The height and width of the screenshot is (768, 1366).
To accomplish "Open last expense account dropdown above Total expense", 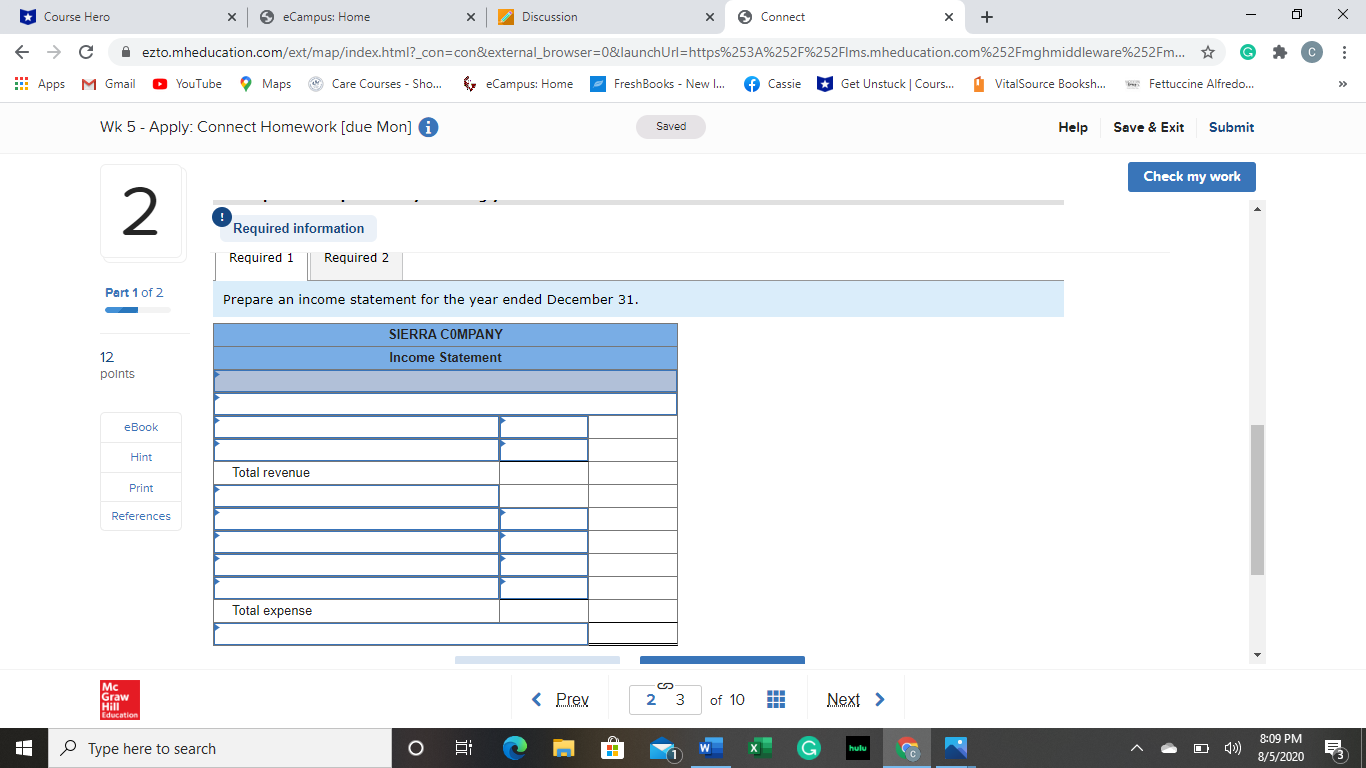I will [x=356, y=588].
